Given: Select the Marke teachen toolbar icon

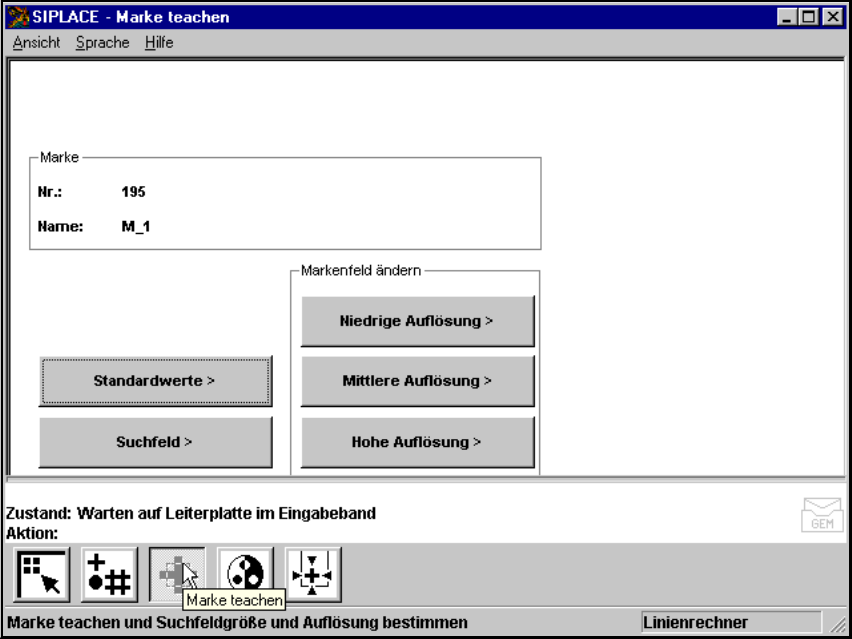Looking at the screenshot, I should pyautogui.click(x=177, y=575).
